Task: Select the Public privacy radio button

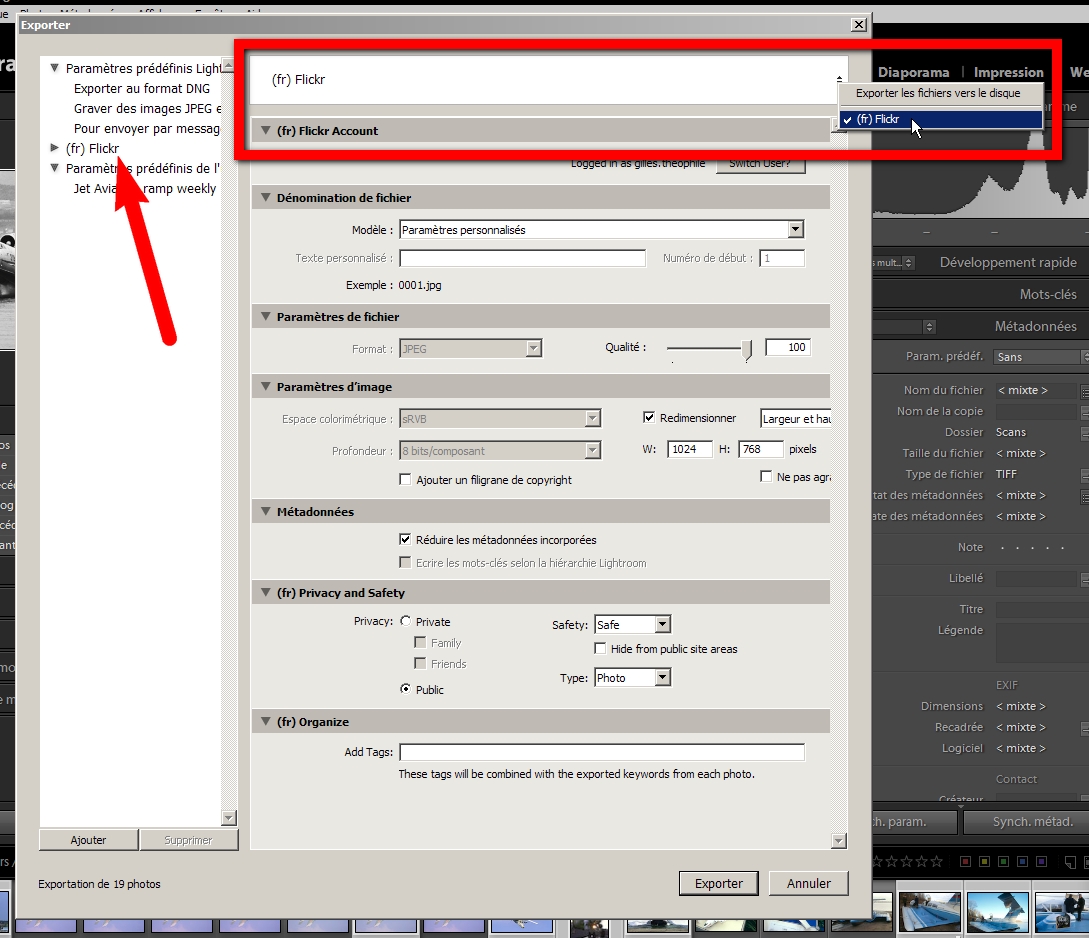Action: coord(406,689)
